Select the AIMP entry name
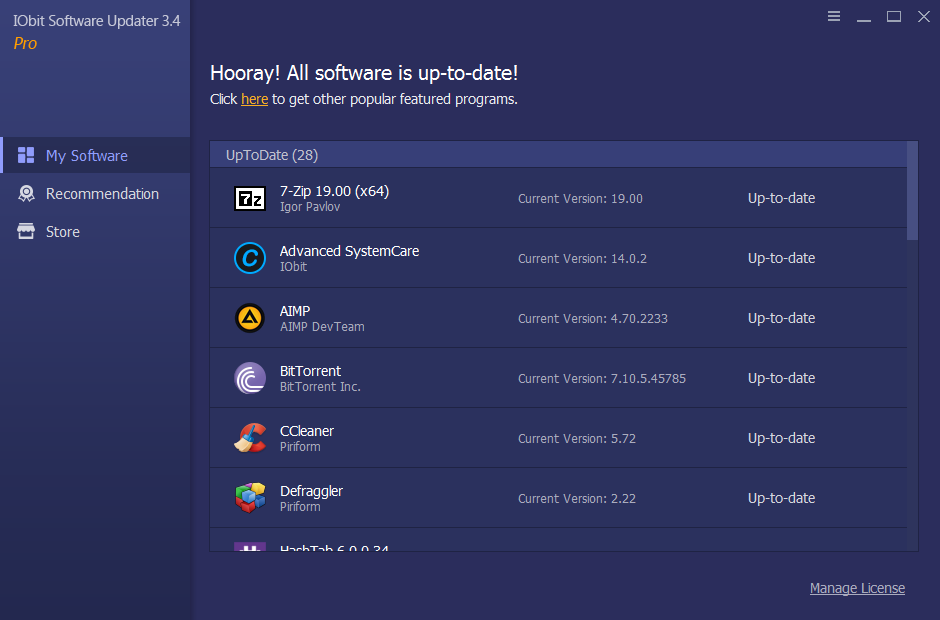This screenshot has width=940, height=620. (295, 311)
